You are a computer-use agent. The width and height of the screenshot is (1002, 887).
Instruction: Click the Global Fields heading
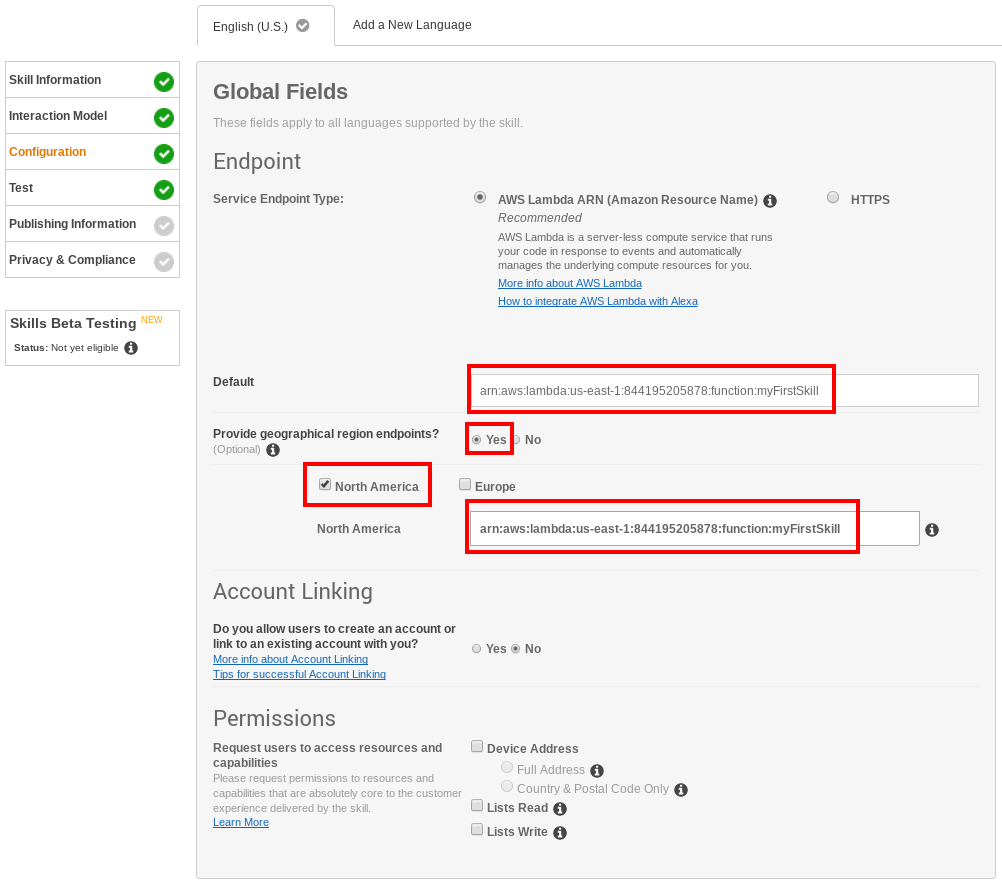click(x=281, y=91)
